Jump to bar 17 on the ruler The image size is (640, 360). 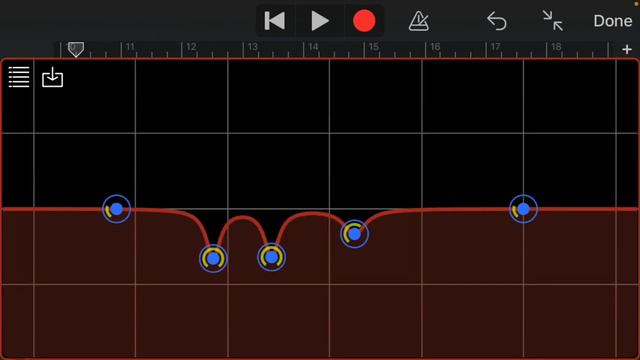click(x=496, y=47)
